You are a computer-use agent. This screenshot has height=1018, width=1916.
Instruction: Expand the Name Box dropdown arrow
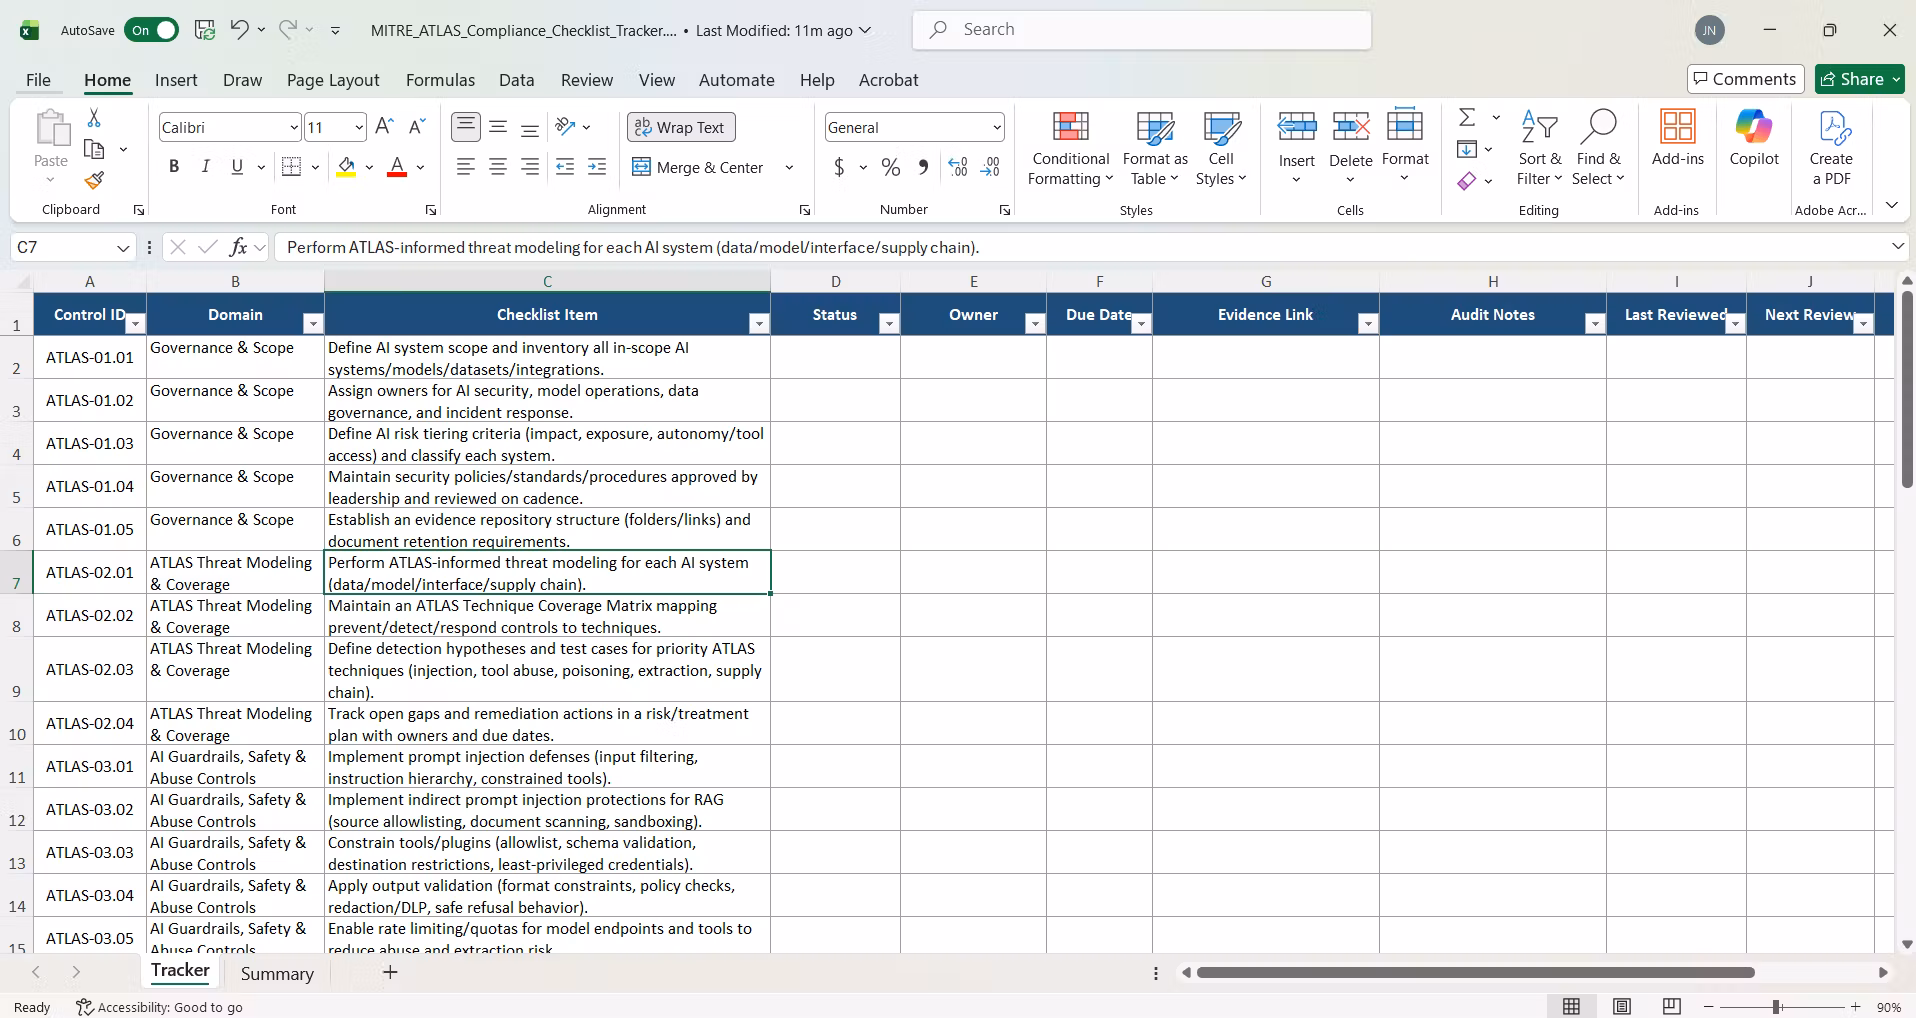point(123,247)
